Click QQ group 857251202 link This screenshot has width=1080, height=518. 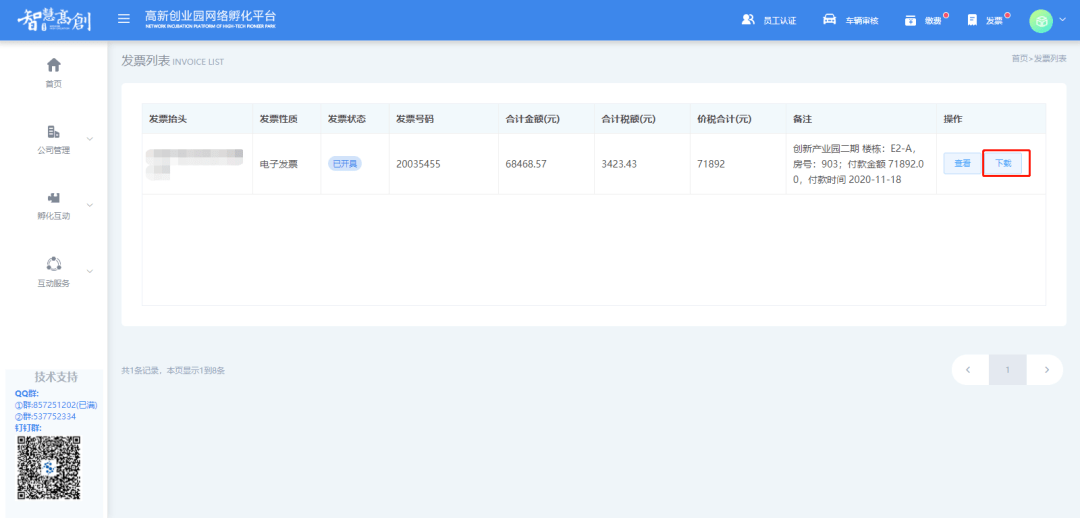coord(56,405)
